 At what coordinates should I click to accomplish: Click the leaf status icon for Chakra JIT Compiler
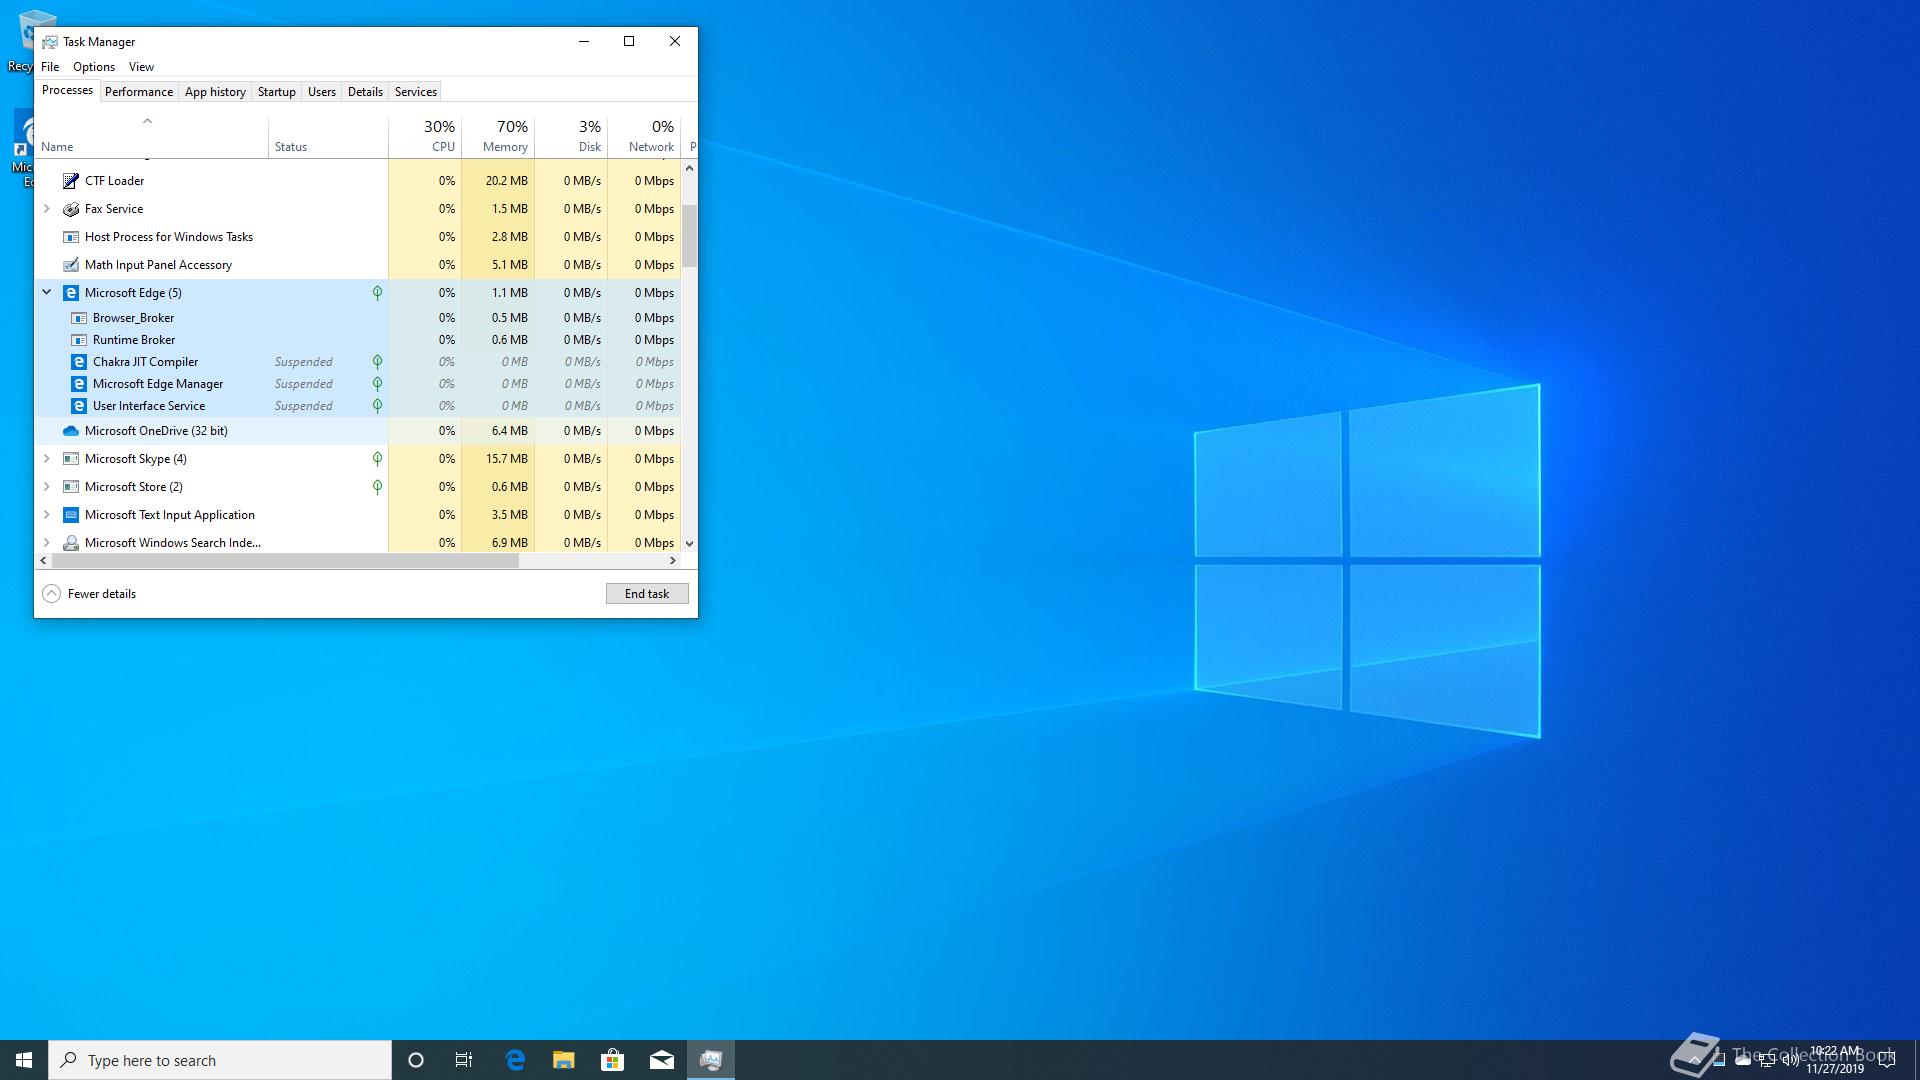tap(377, 362)
